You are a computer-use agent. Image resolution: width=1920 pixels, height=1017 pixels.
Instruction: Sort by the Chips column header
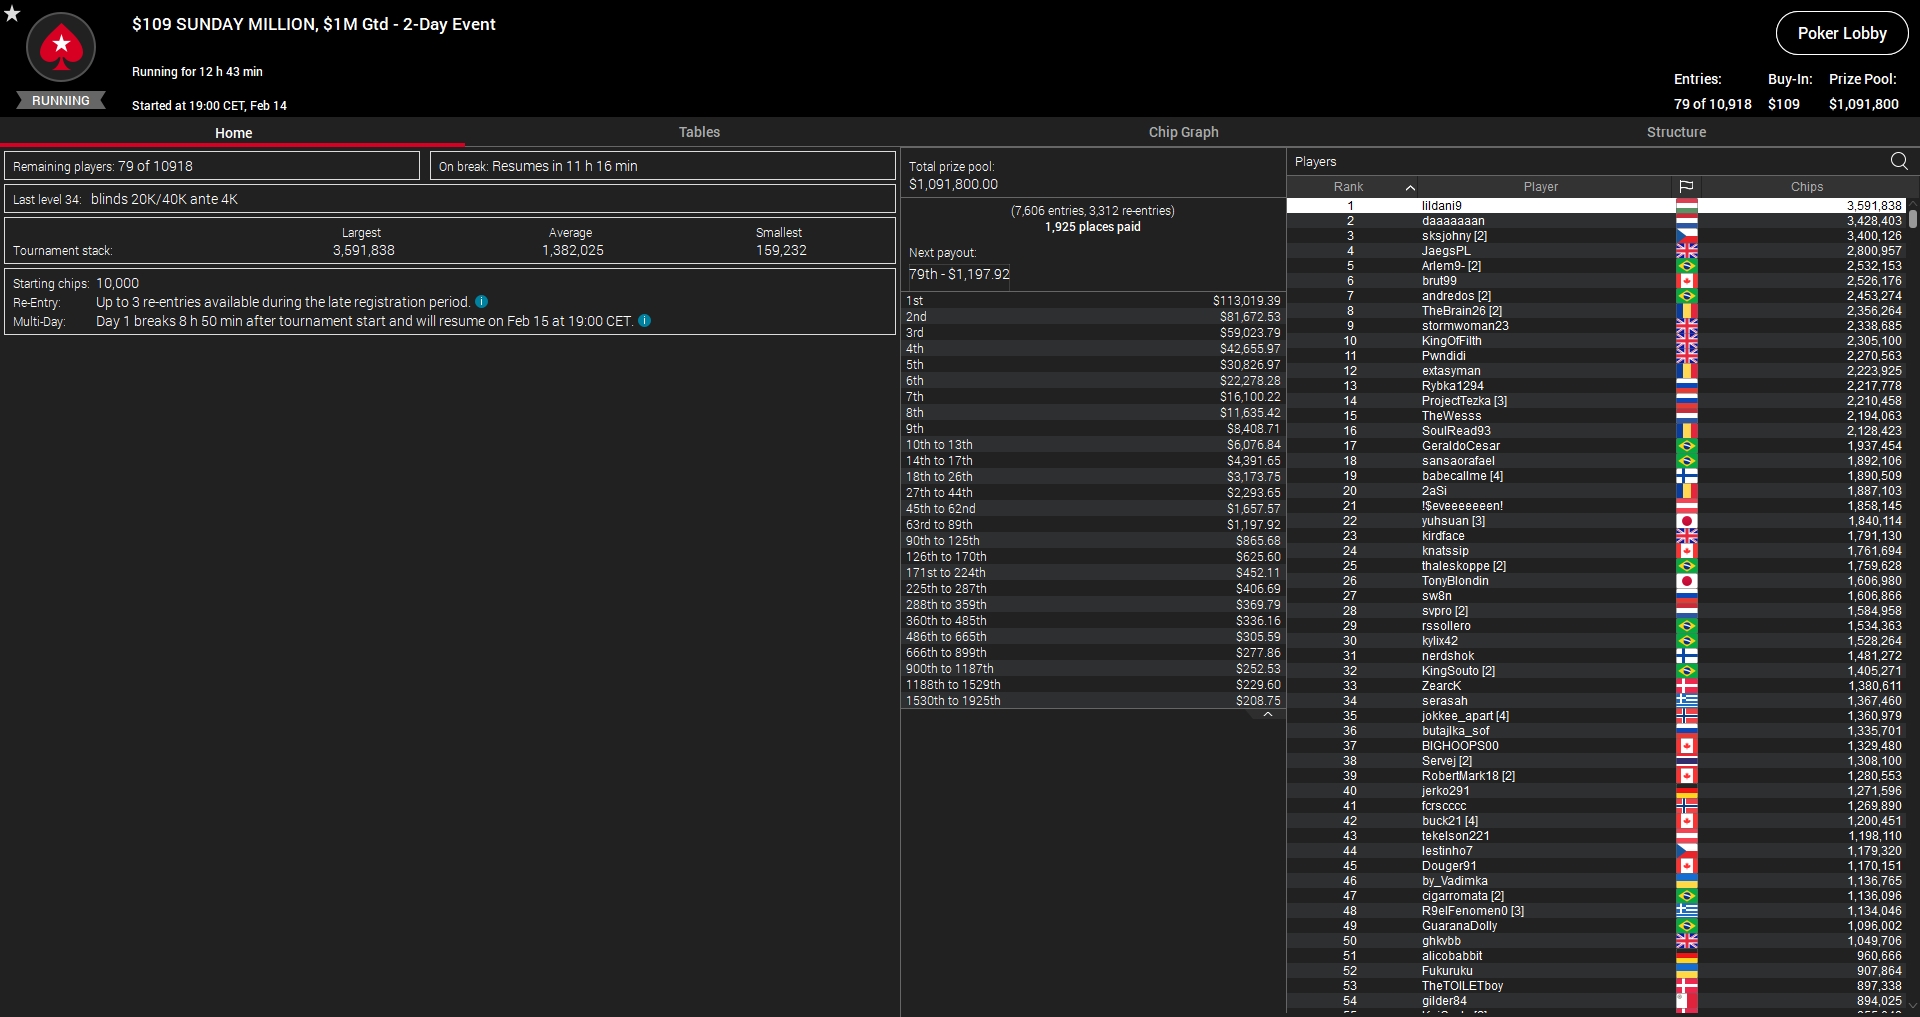pyautogui.click(x=1806, y=187)
